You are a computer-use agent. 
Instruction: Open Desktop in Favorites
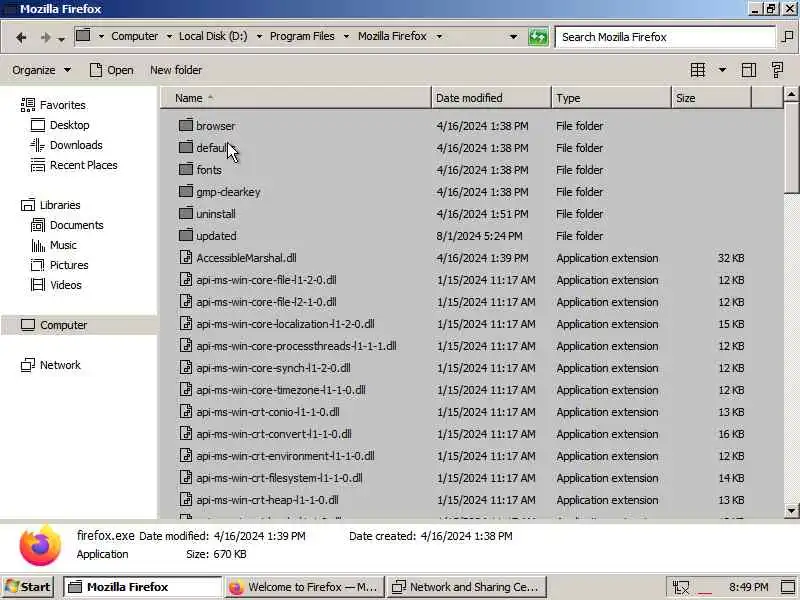click(x=60, y=125)
